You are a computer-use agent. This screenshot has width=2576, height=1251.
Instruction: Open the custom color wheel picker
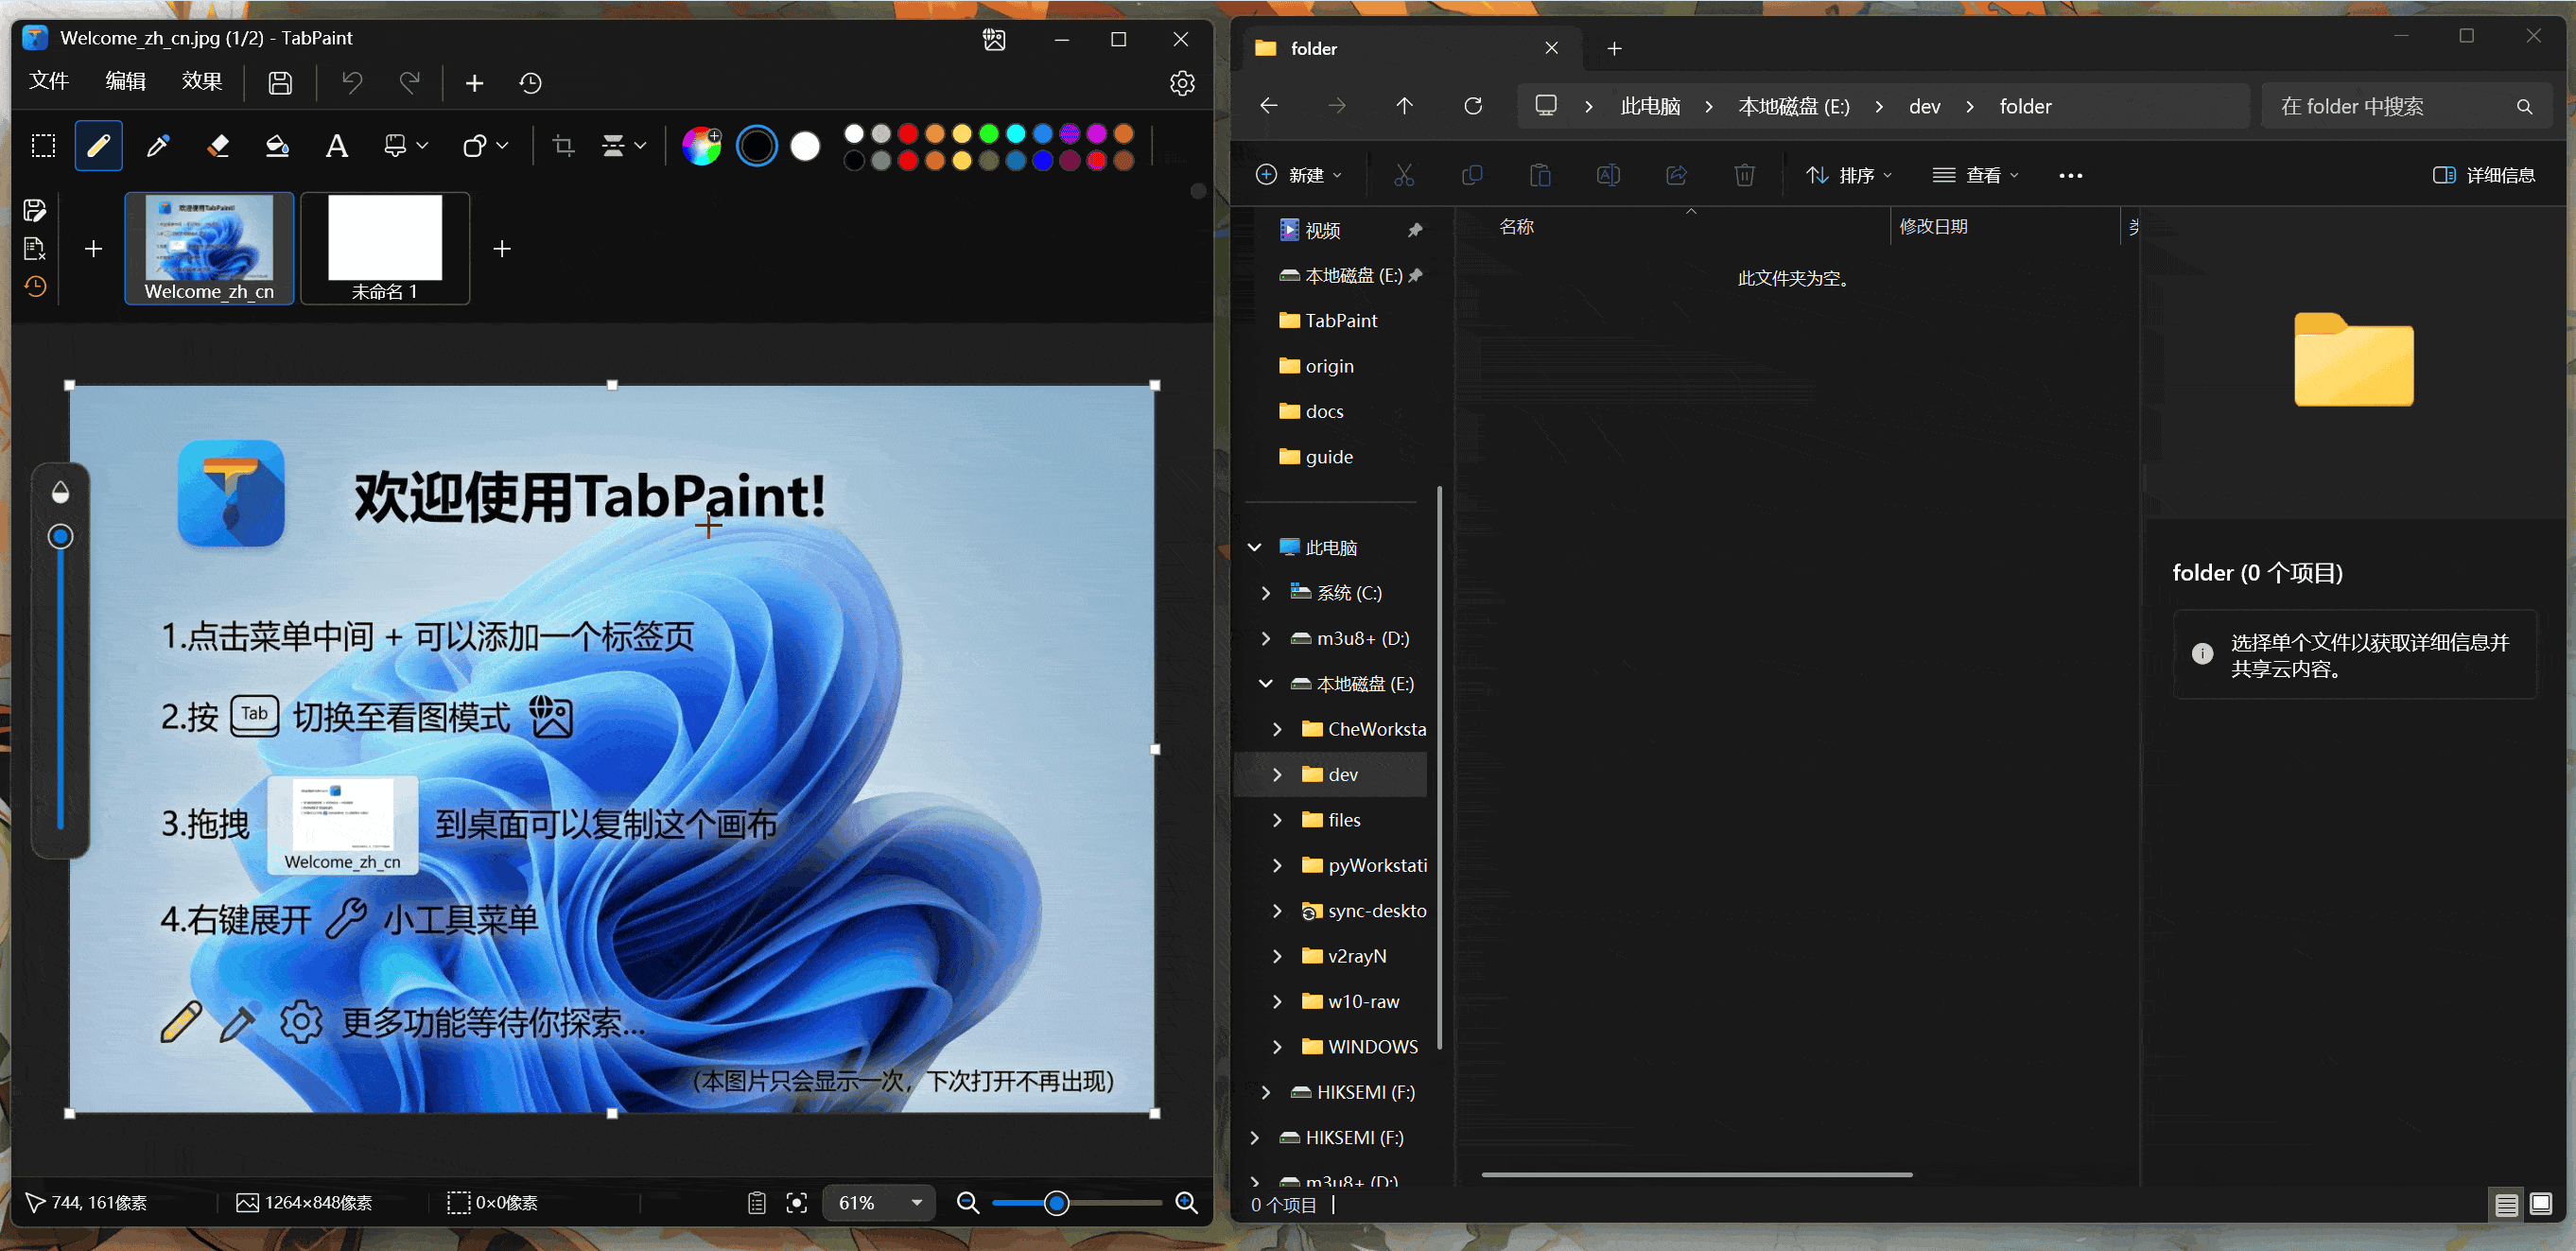pos(701,146)
